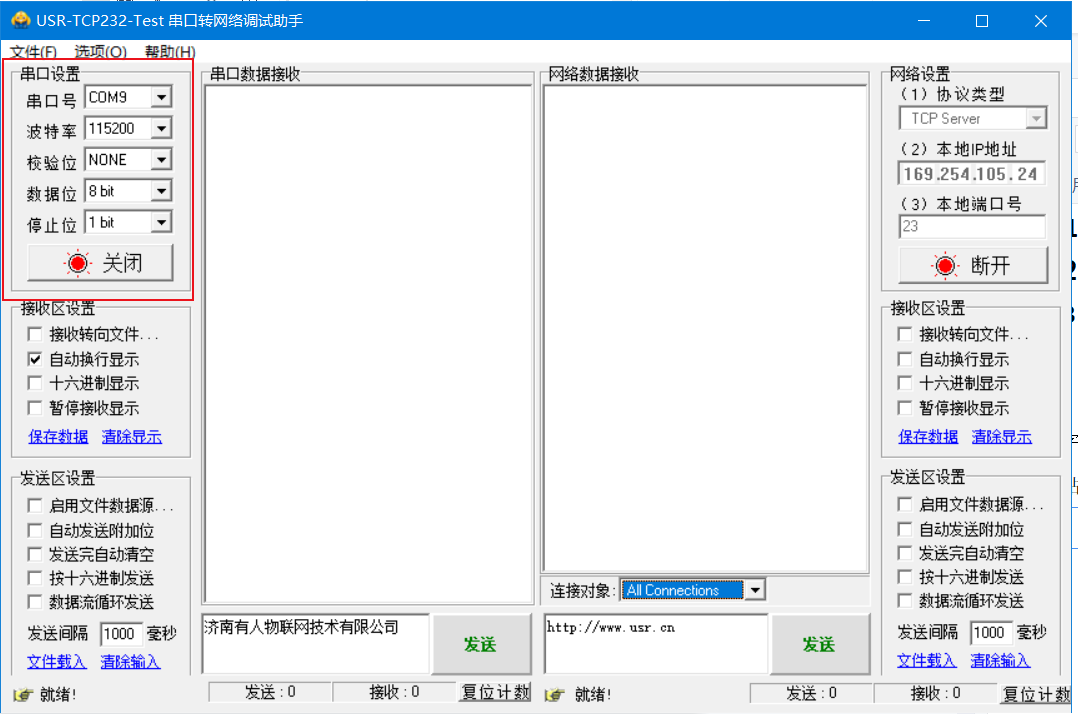Viewport: 1078px width, 714px height.
Task: Uncheck auto line wrap in serial receive settings
Action: pos(36,359)
